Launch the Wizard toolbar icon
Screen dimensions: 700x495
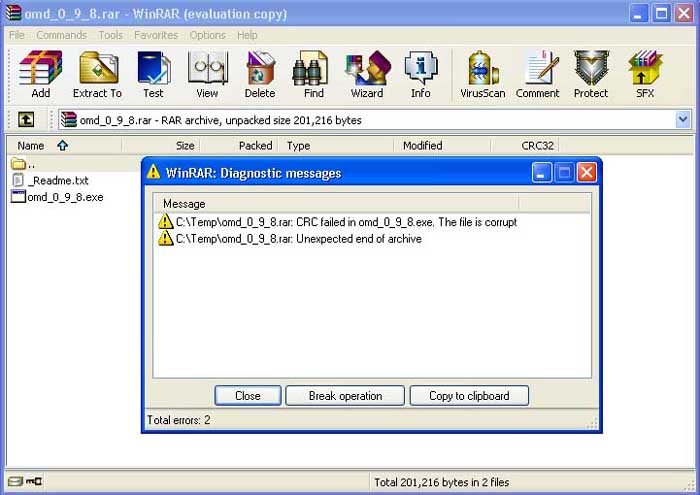(x=368, y=68)
